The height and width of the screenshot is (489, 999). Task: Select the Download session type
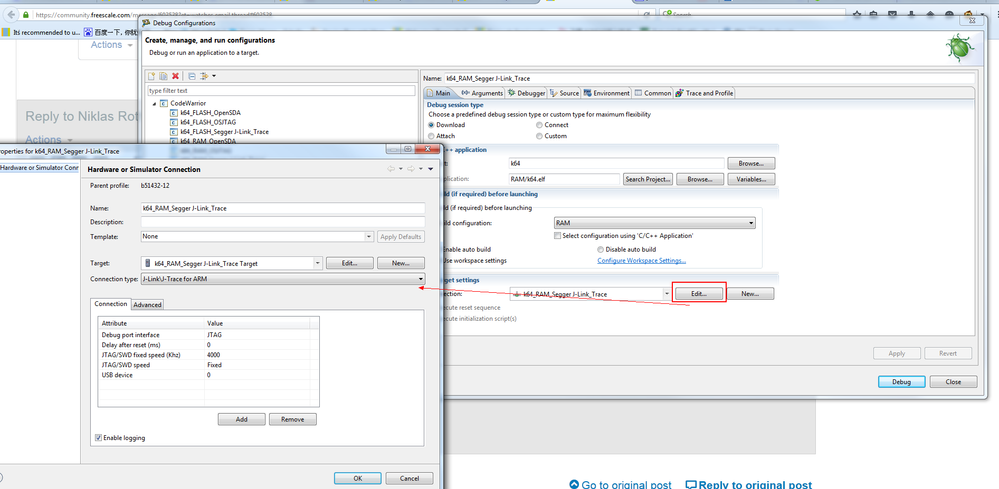pos(432,125)
